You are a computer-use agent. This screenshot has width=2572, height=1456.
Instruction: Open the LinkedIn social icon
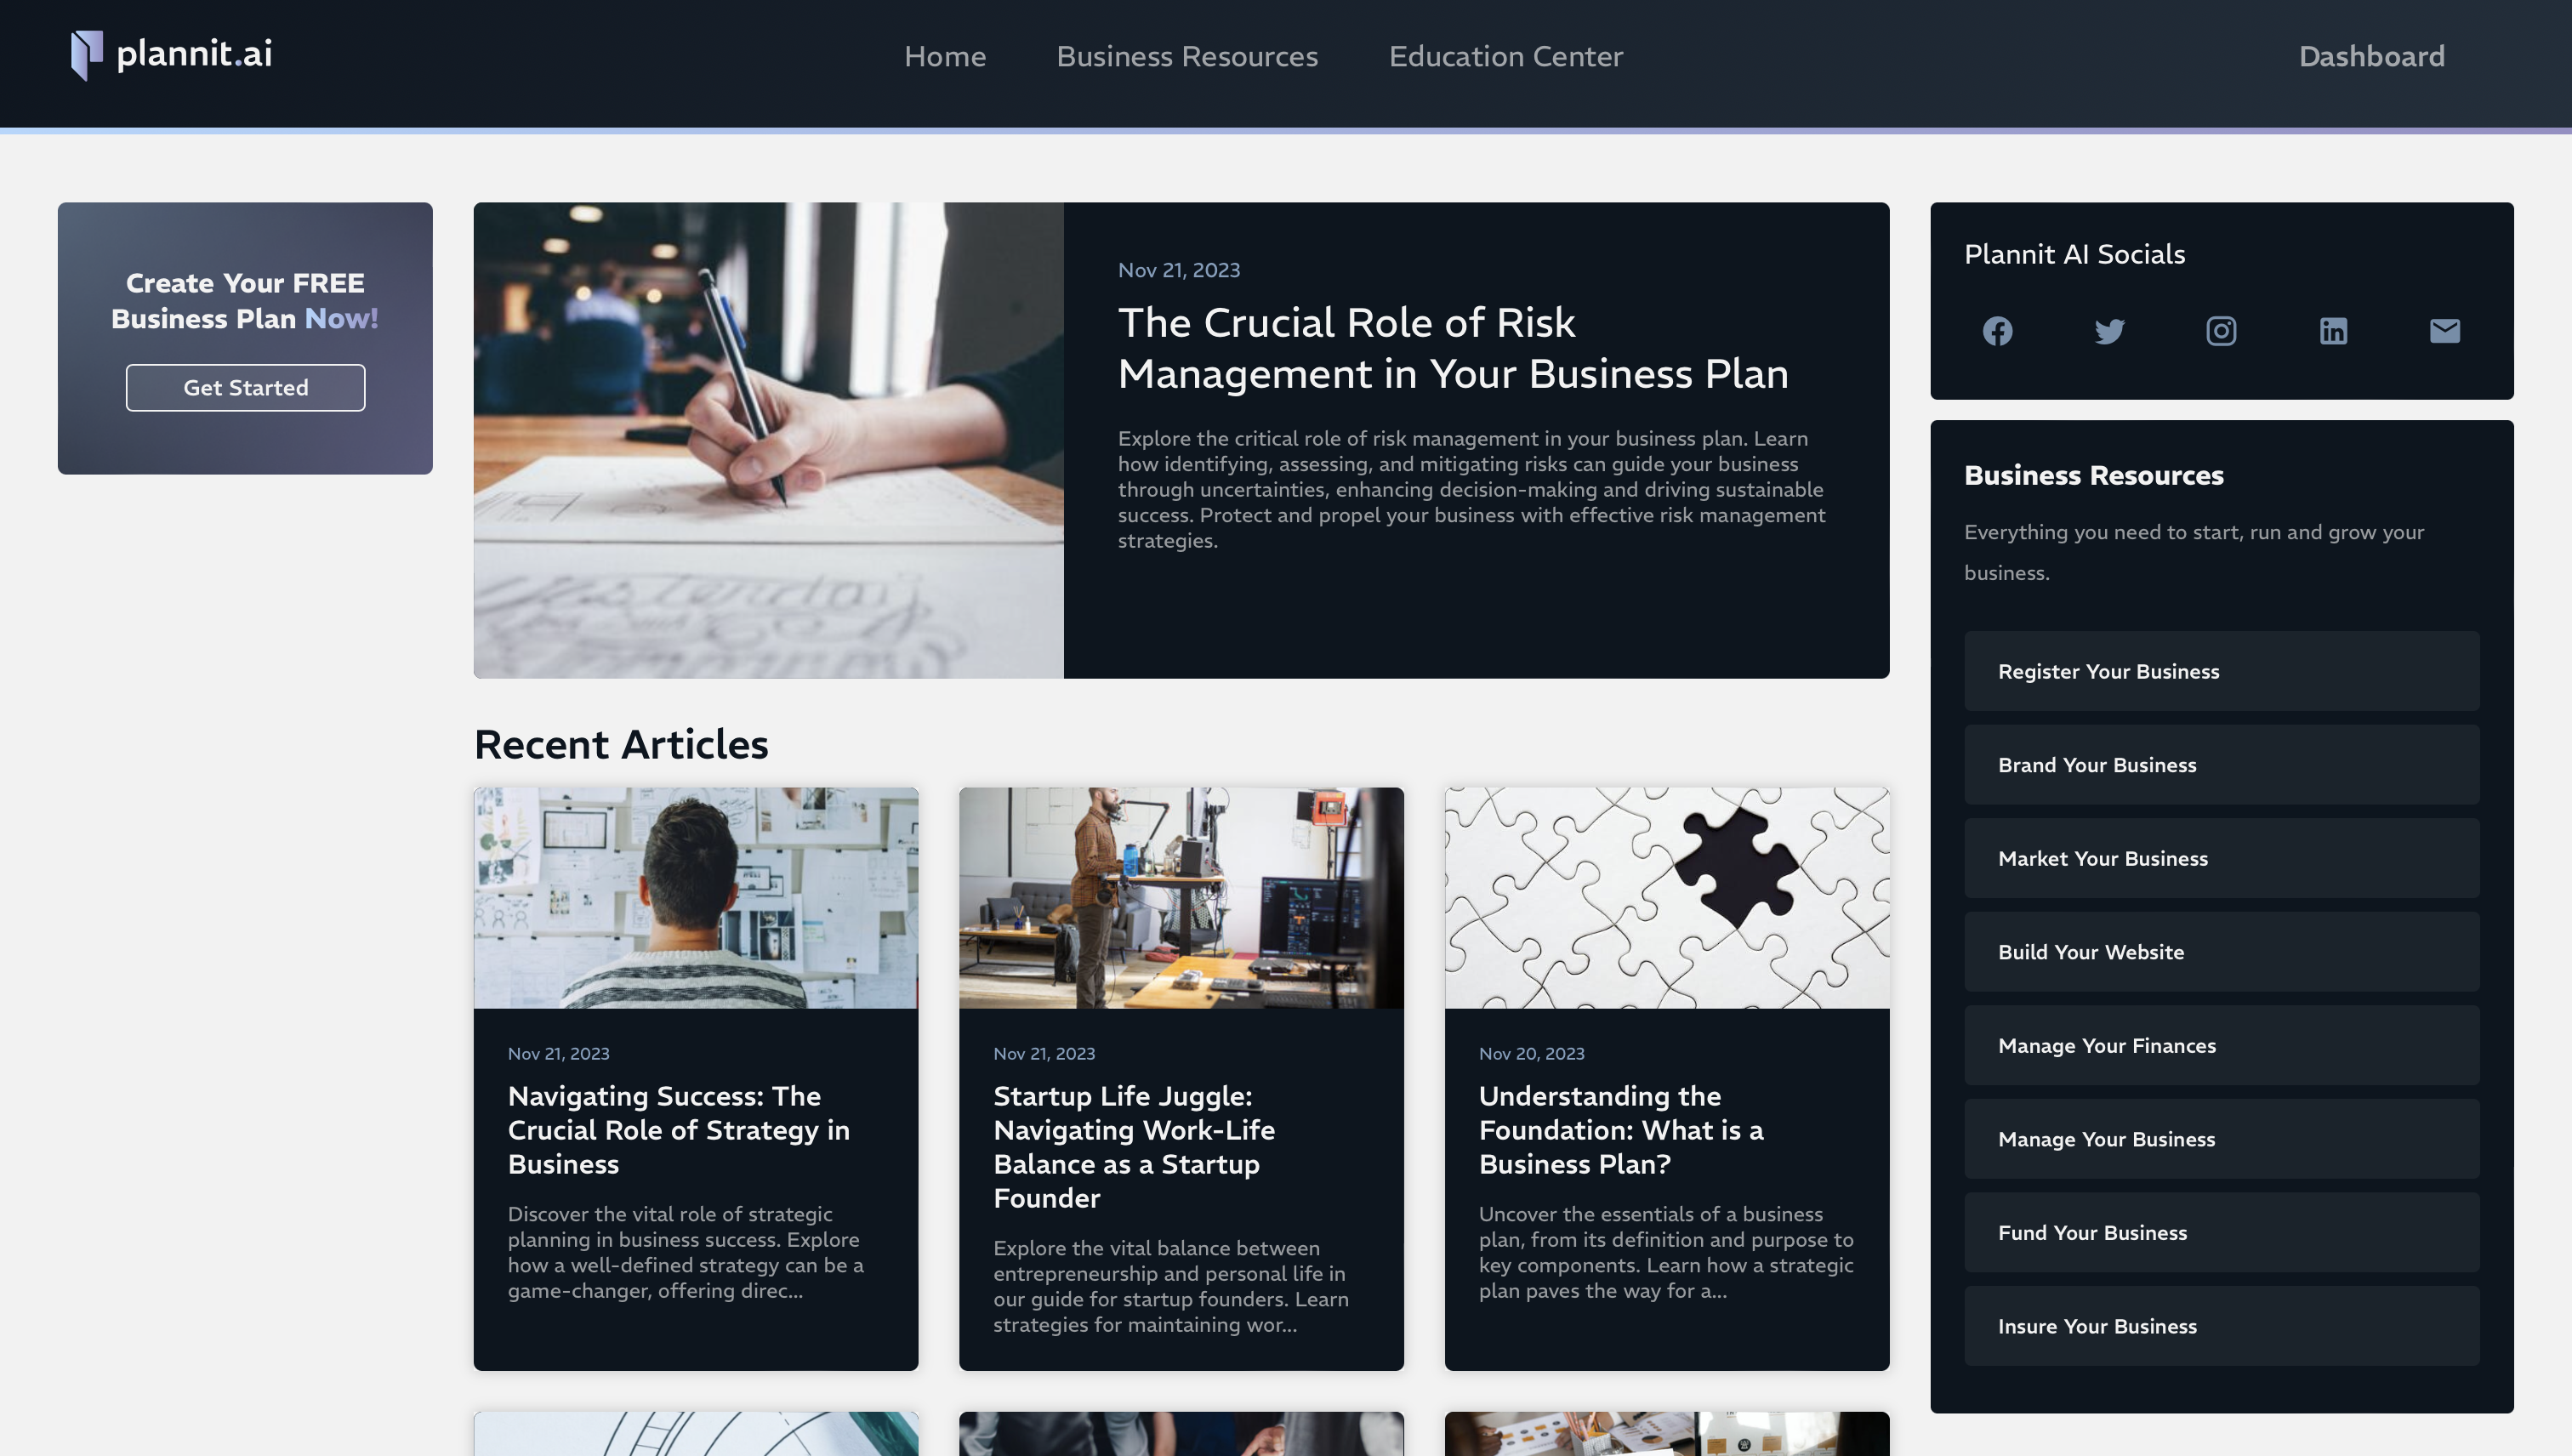click(2333, 331)
